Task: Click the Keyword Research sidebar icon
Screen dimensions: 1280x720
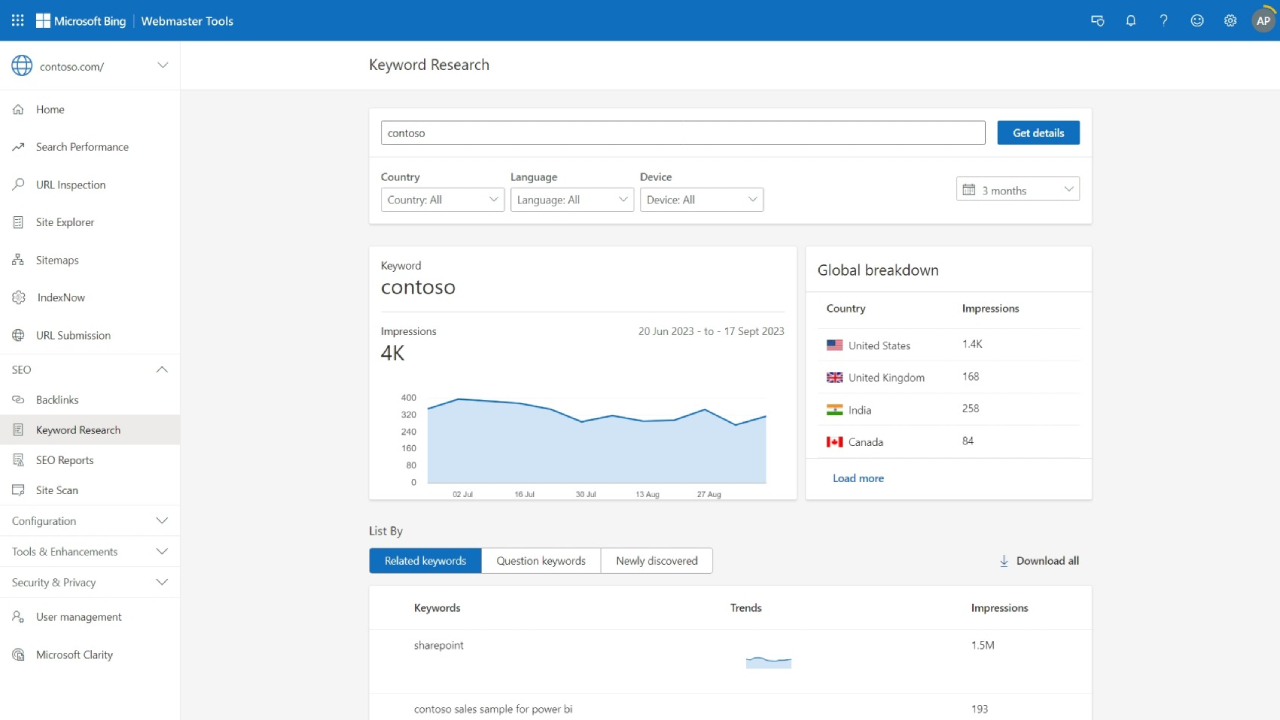Action: coord(18,430)
